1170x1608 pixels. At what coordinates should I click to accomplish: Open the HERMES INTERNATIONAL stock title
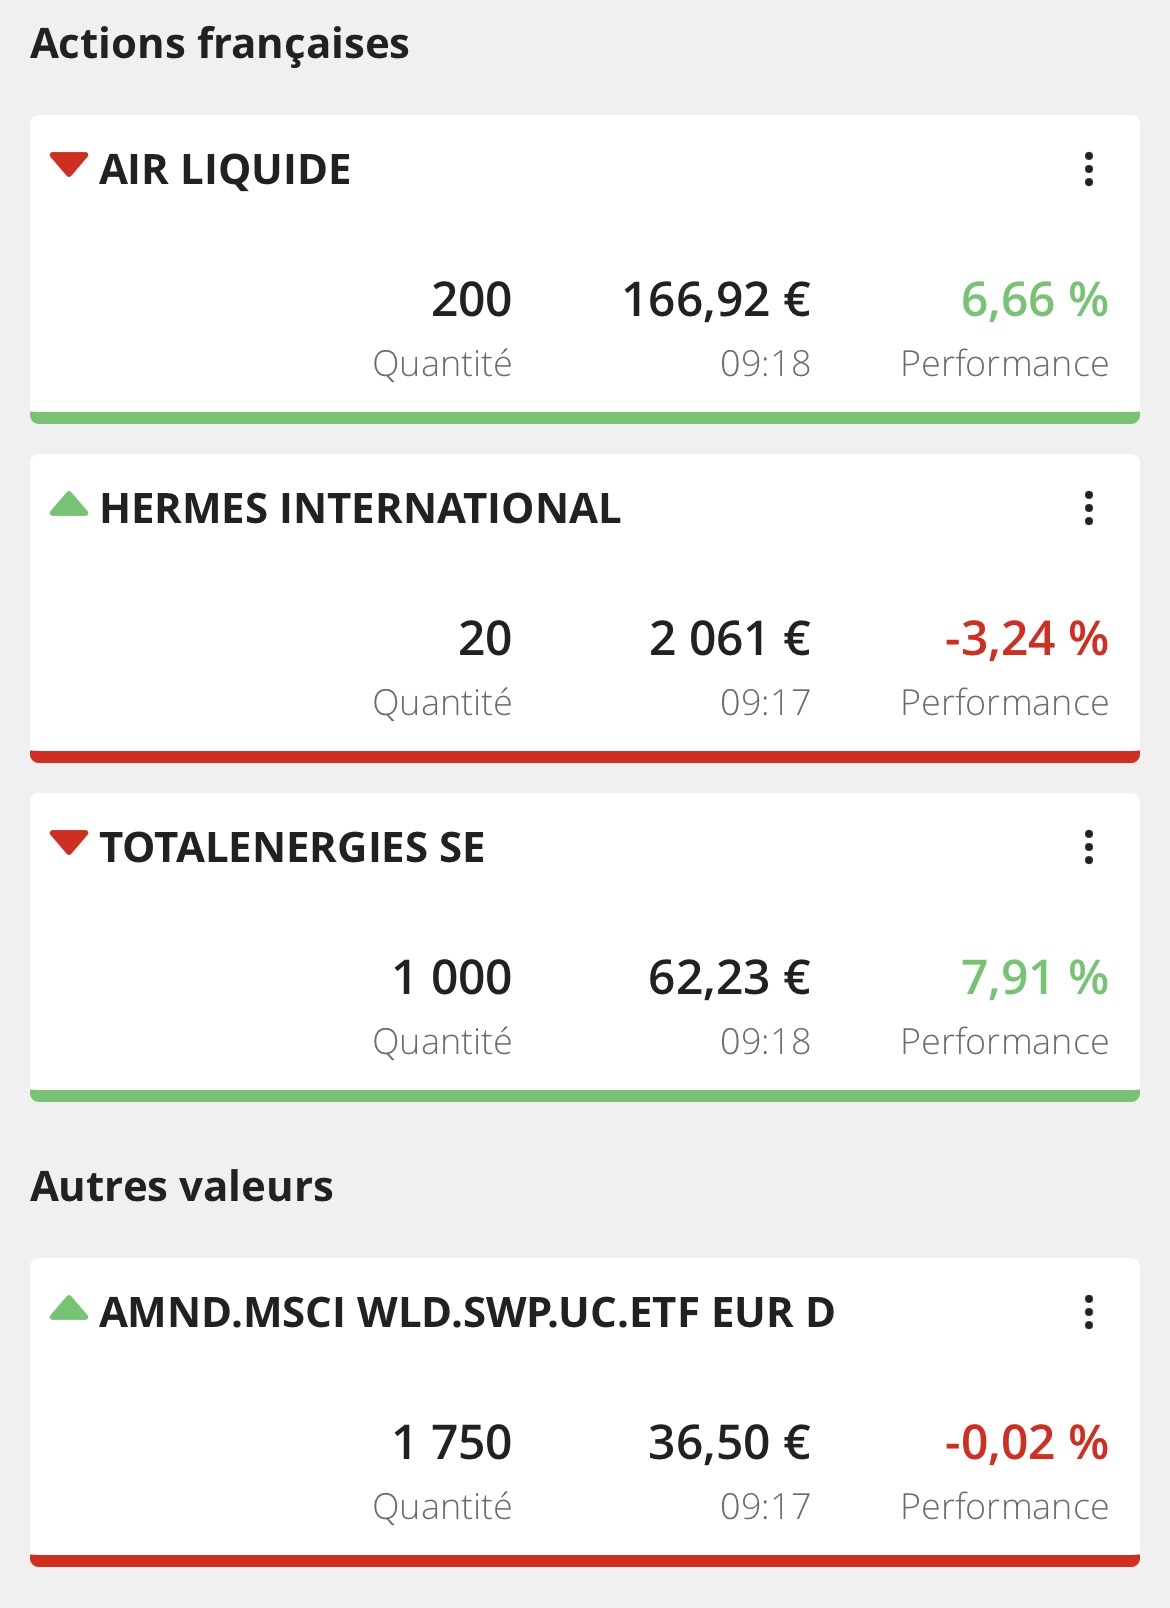pos(360,509)
